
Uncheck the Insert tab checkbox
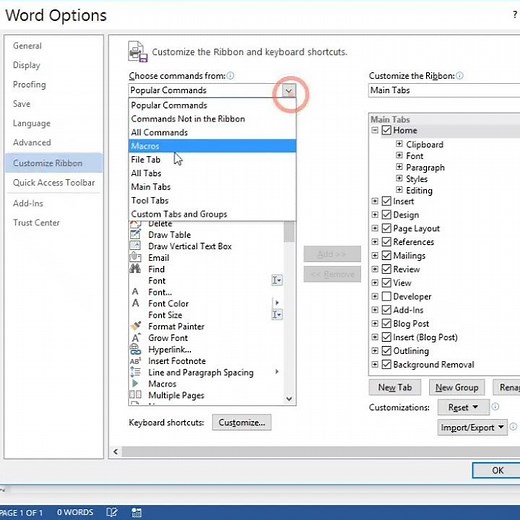(x=386, y=201)
